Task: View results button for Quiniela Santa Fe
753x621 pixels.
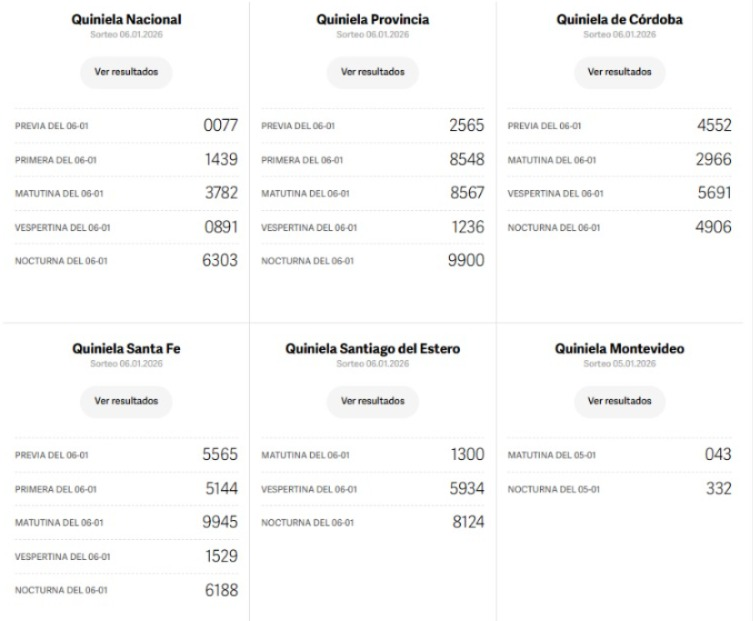Action: coord(126,401)
